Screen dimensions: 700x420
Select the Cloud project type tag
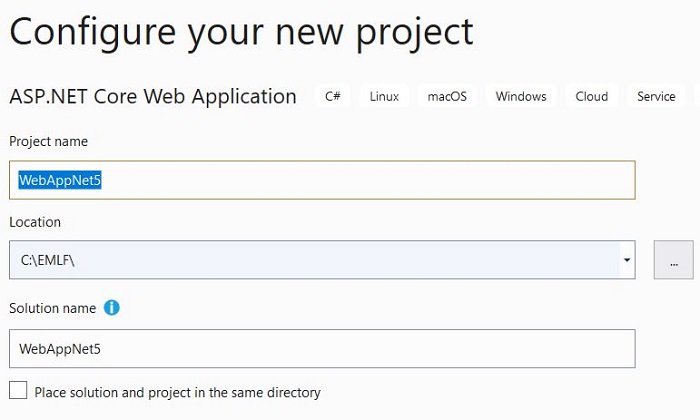point(592,97)
